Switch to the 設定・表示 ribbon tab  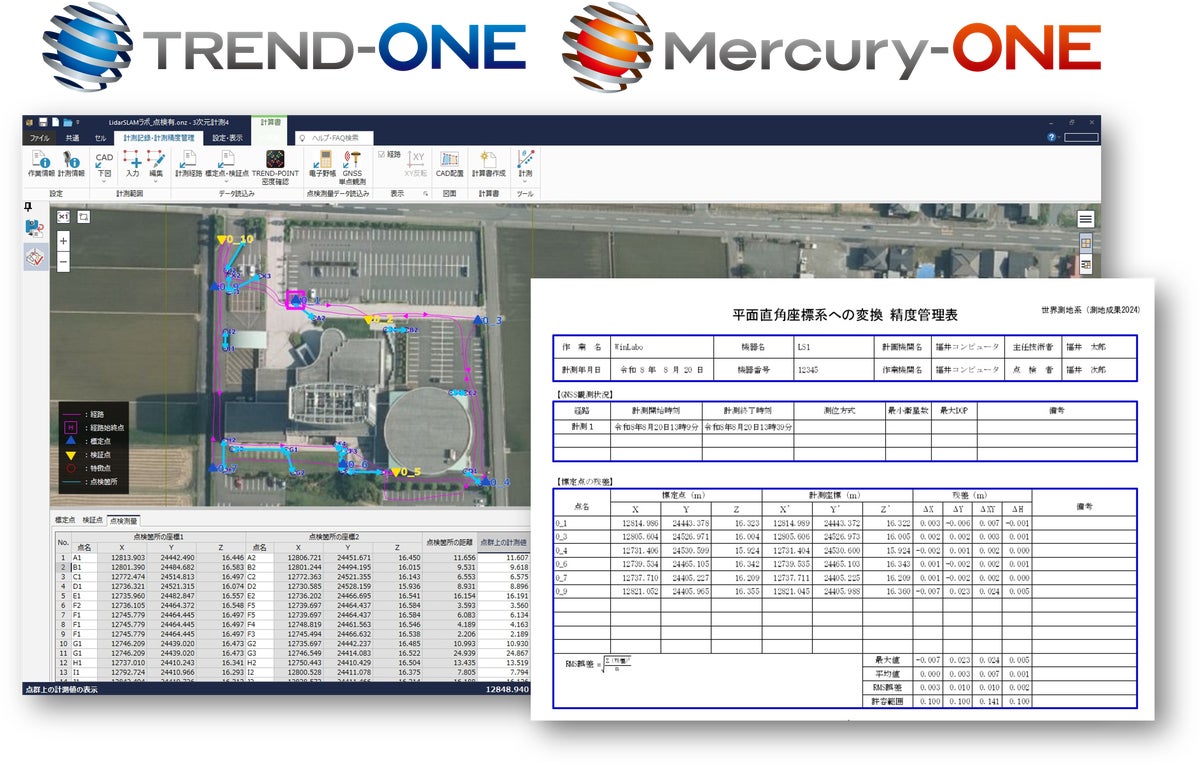227,138
